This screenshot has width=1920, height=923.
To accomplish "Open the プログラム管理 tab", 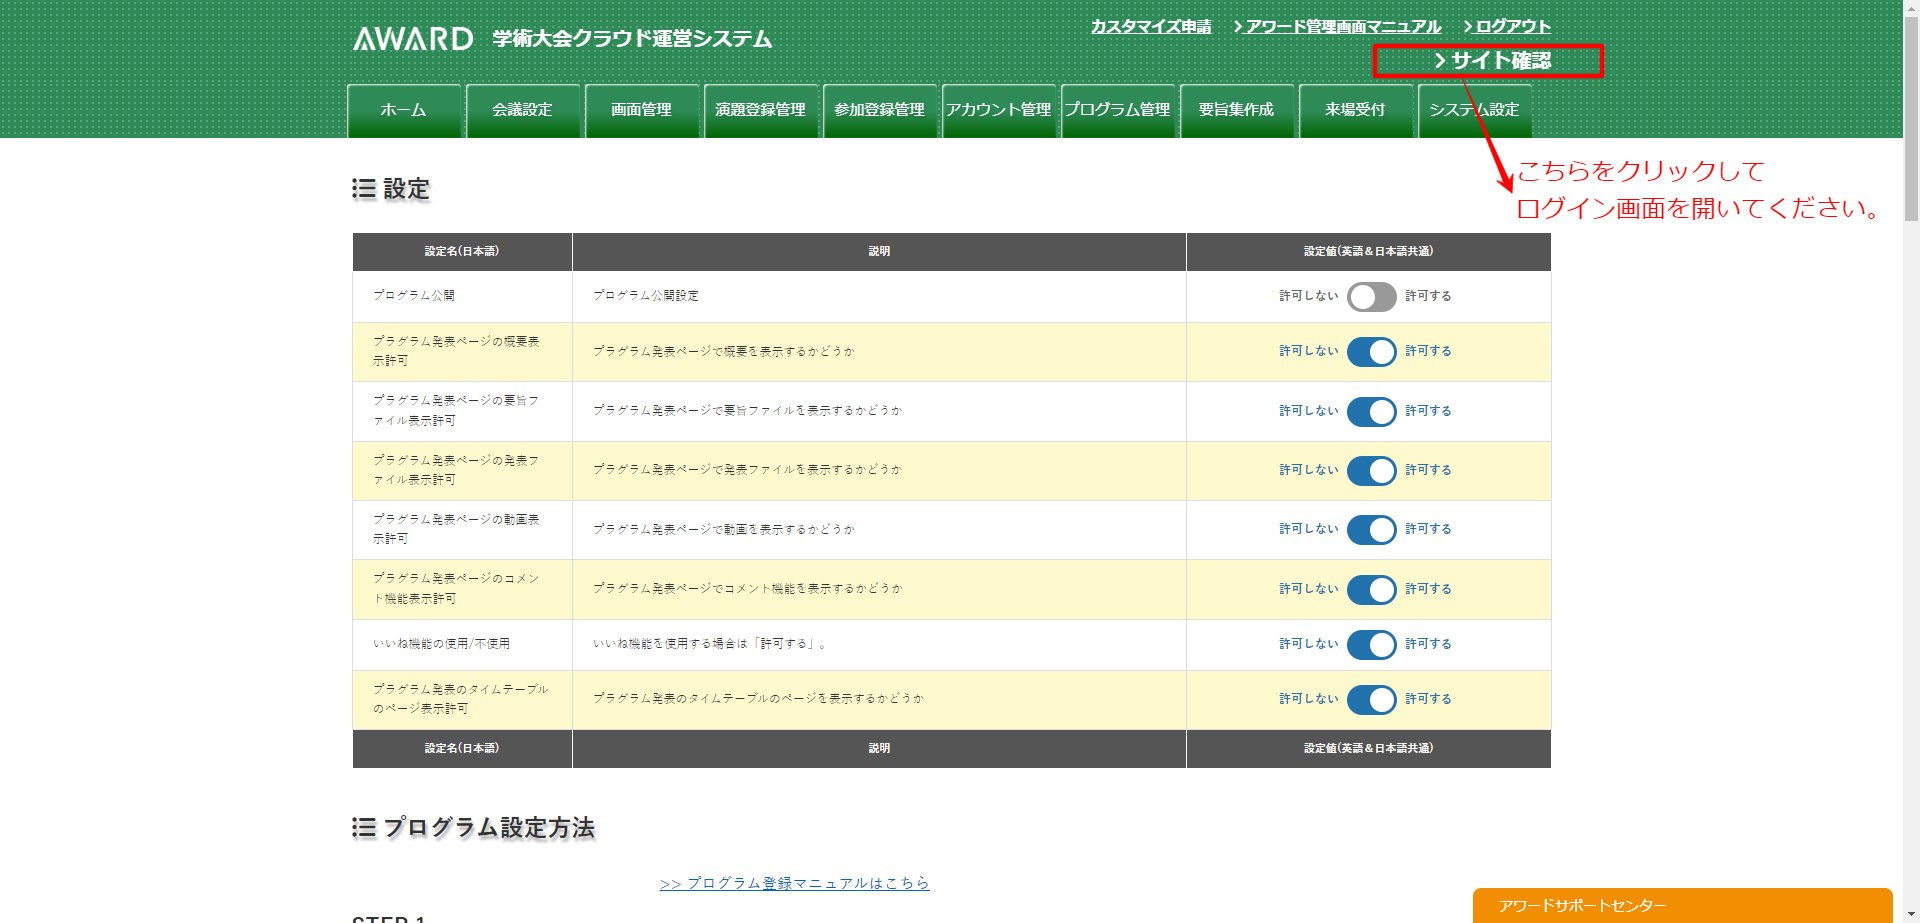I will pyautogui.click(x=1117, y=110).
